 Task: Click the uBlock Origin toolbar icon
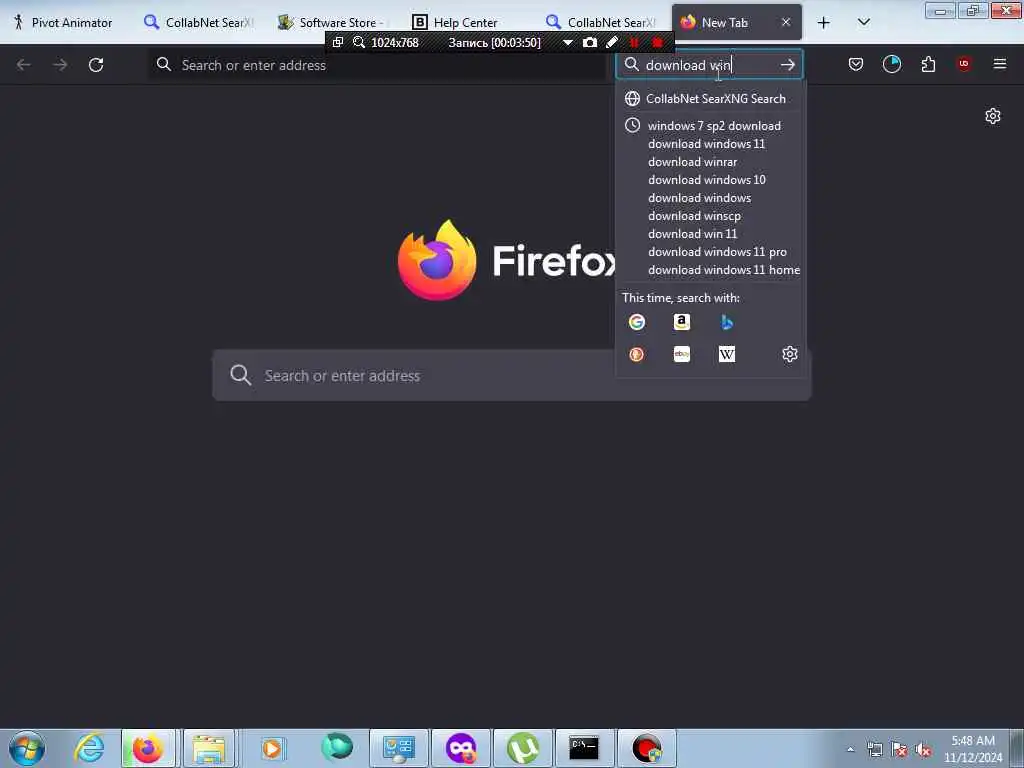tap(964, 64)
